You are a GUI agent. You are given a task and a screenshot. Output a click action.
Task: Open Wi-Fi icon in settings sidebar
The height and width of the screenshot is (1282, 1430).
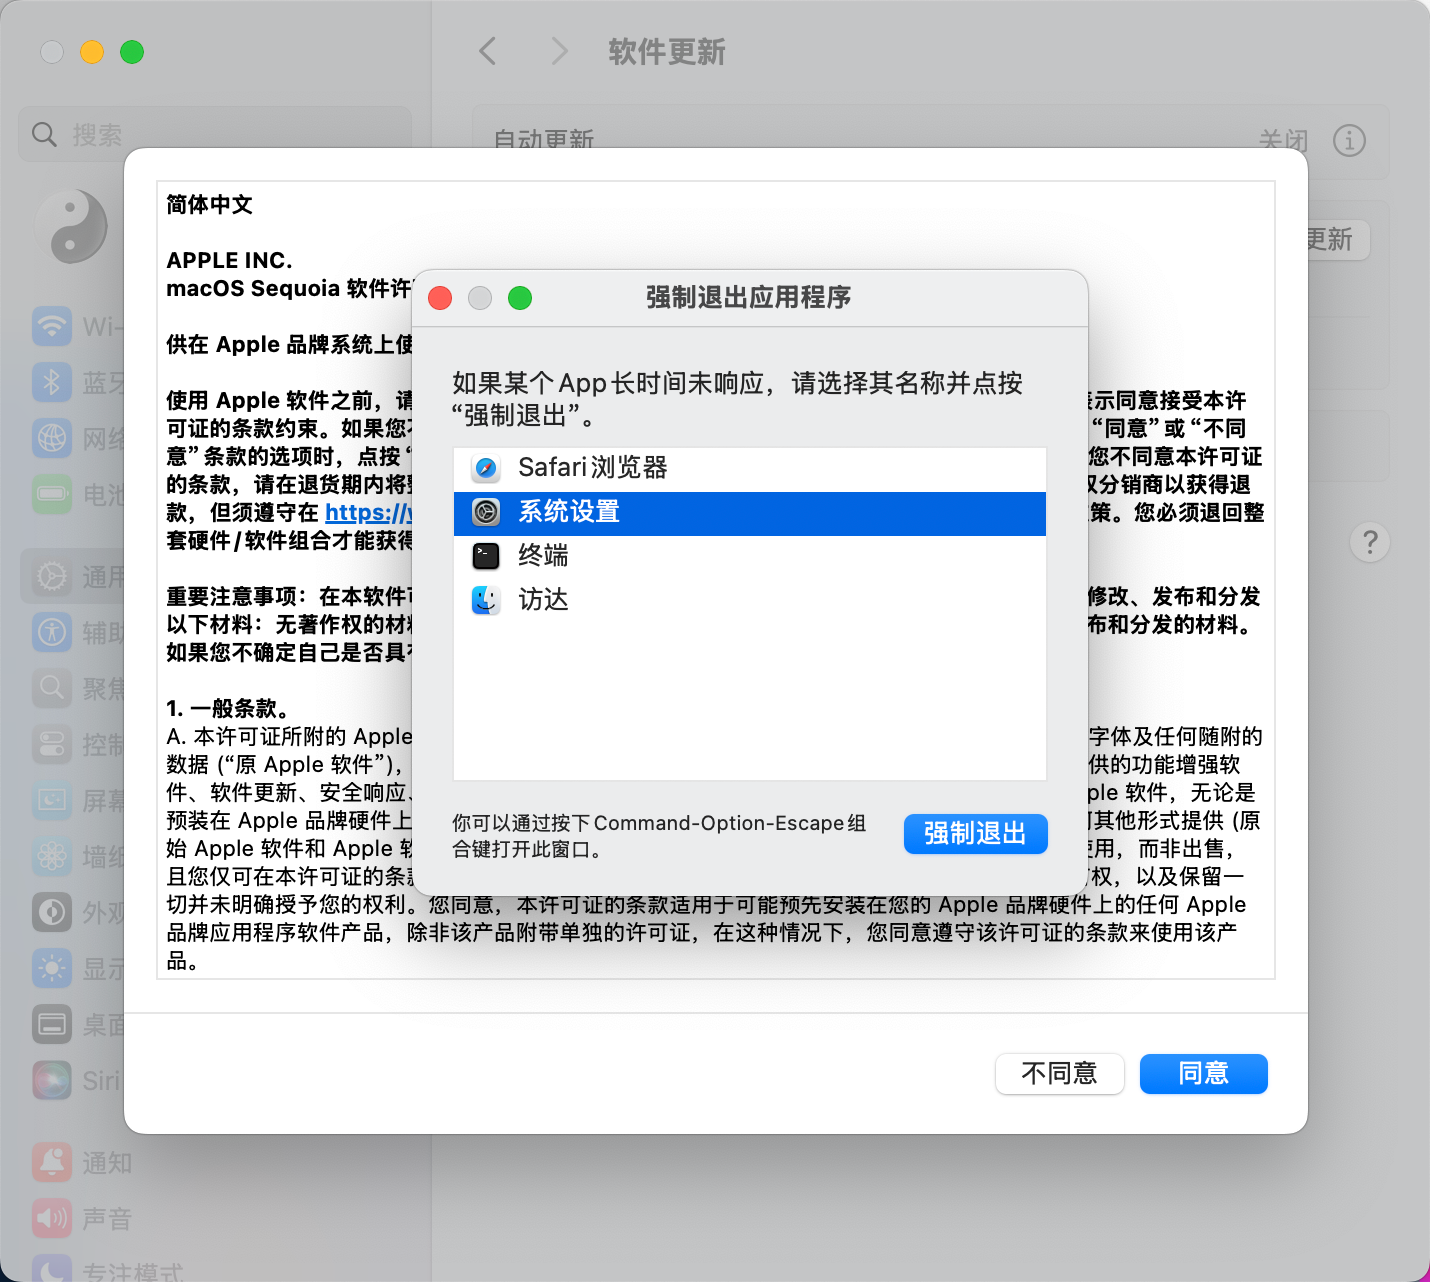click(52, 326)
